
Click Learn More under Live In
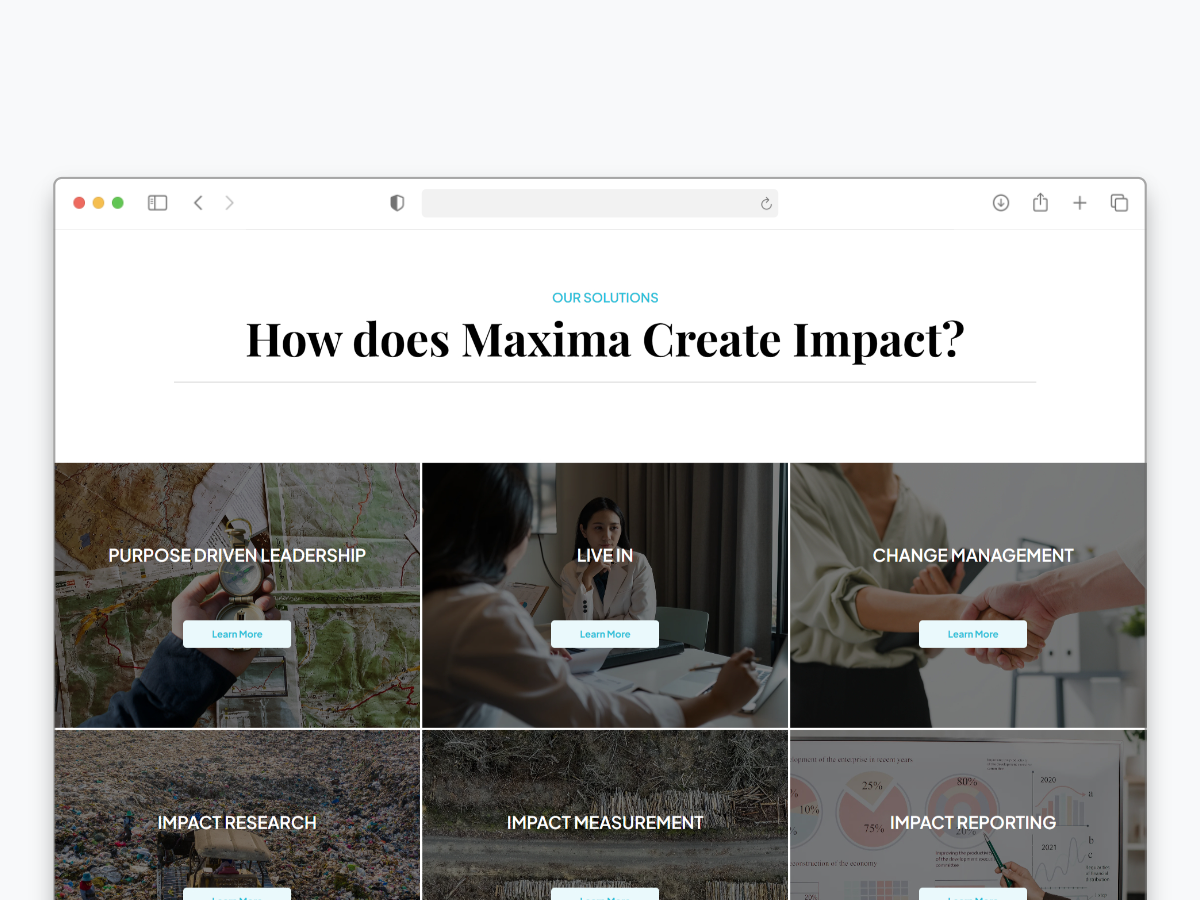pos(605,634)
